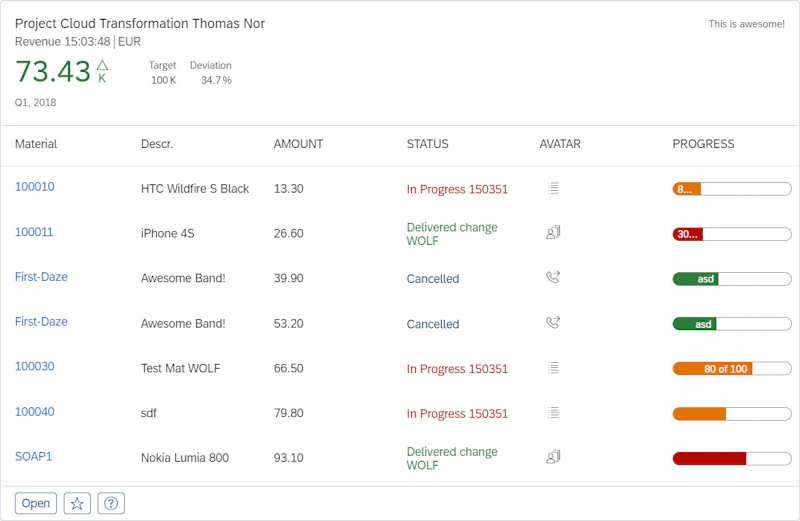Click the Q1, 2018 period label
Viewport: 800px width, 521px height.
pyautogui.click(x=35, y=103)
